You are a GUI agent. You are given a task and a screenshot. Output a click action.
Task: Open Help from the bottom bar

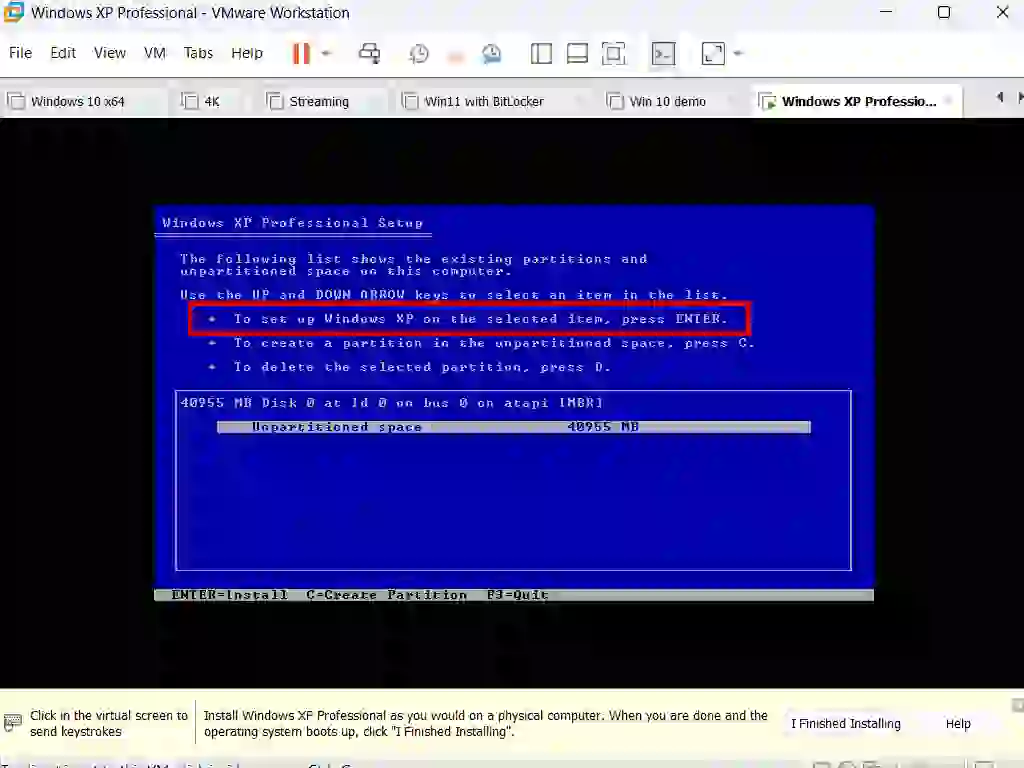pyautogui.click(x=957, y=723)
